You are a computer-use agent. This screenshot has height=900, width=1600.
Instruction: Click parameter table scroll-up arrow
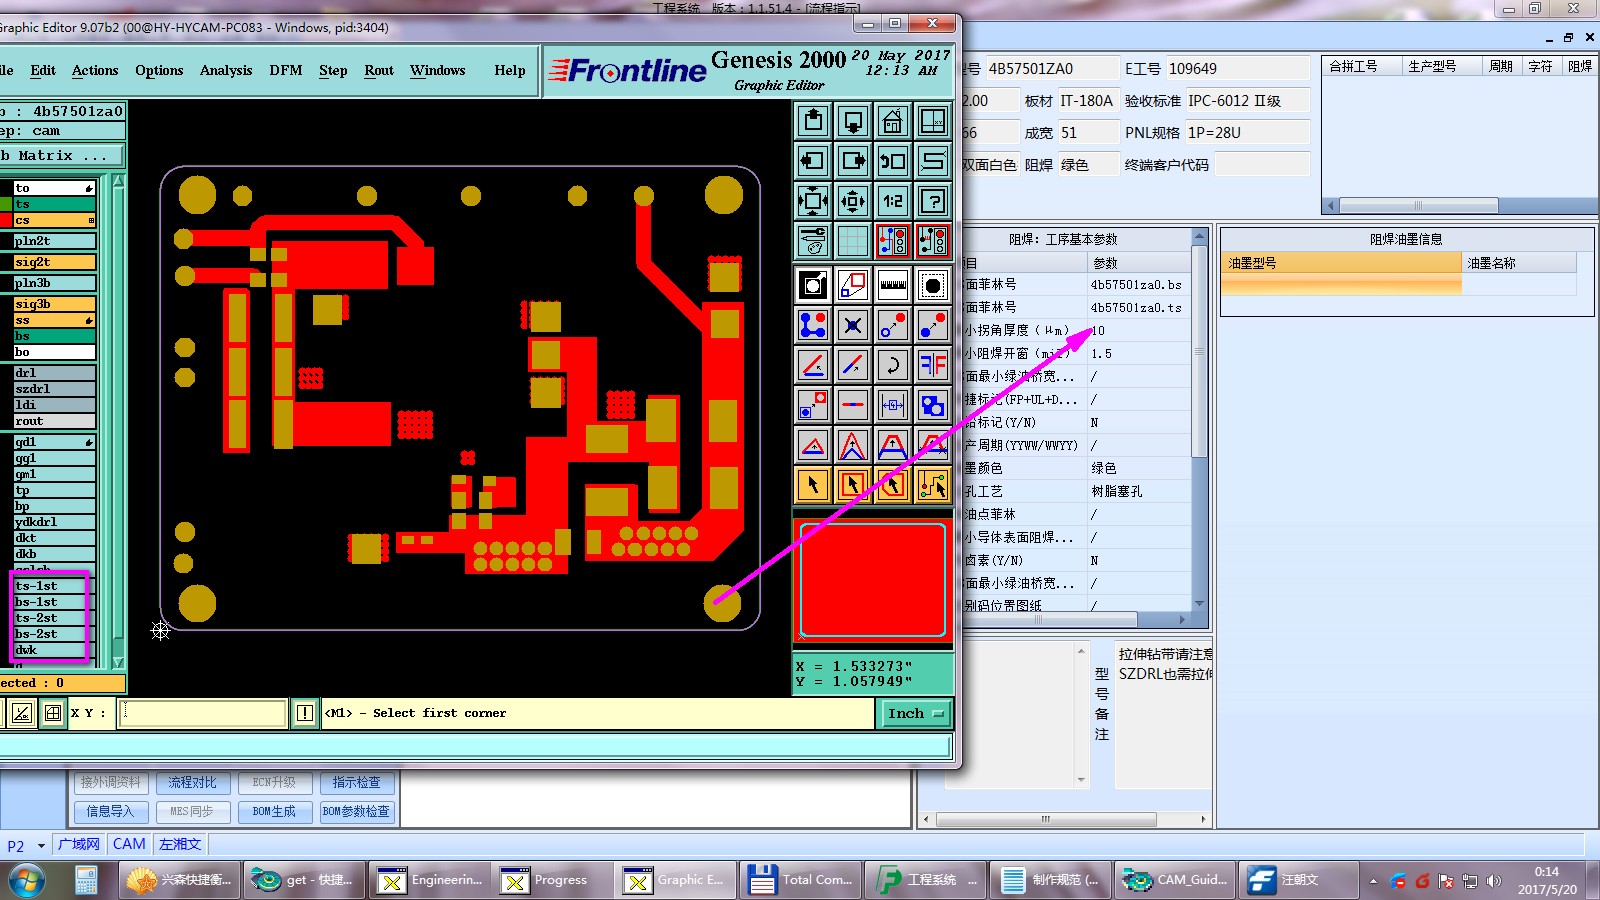1199,238
